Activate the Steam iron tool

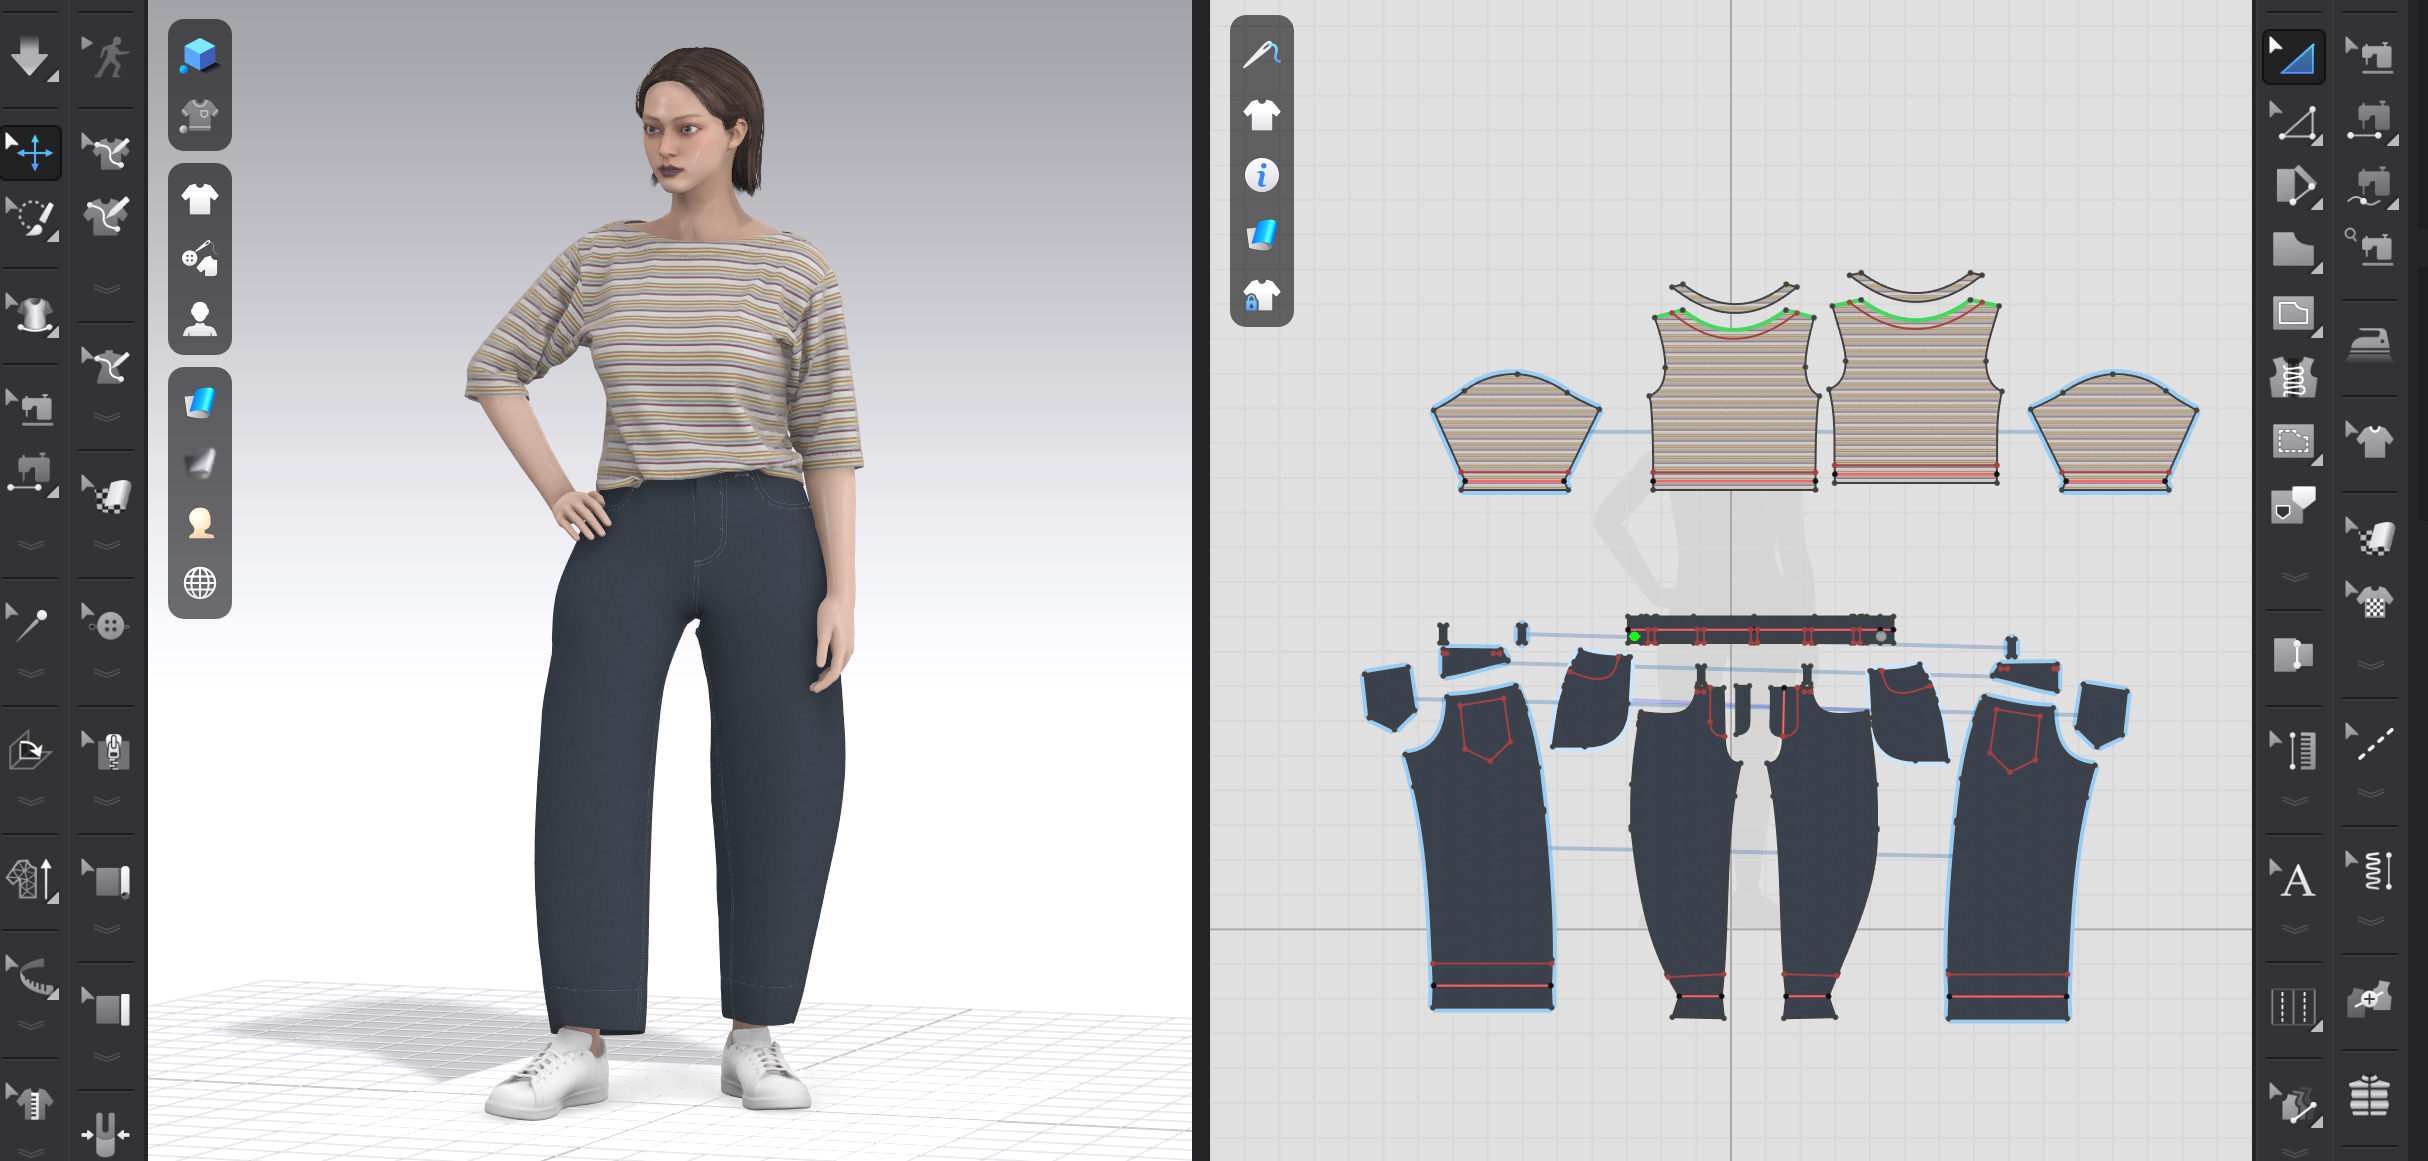point(2369,344)
